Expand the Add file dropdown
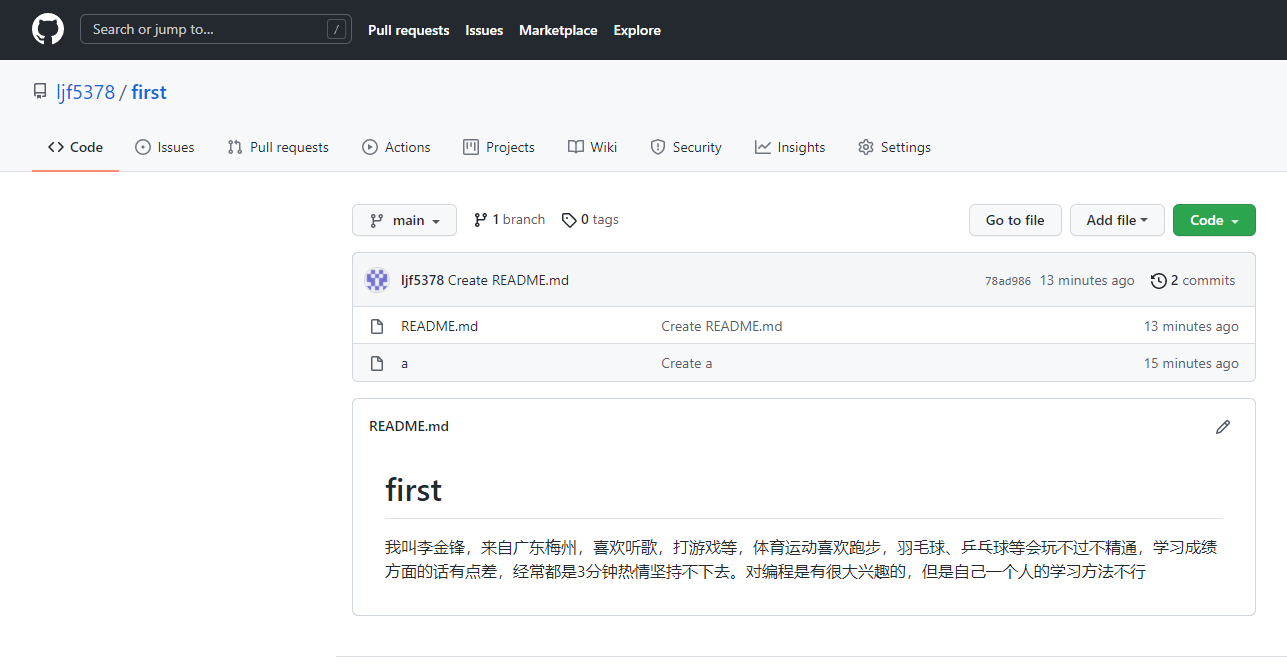This screenshot has width=1287, height=672. pyautogui.click(x=1117, y=220)
